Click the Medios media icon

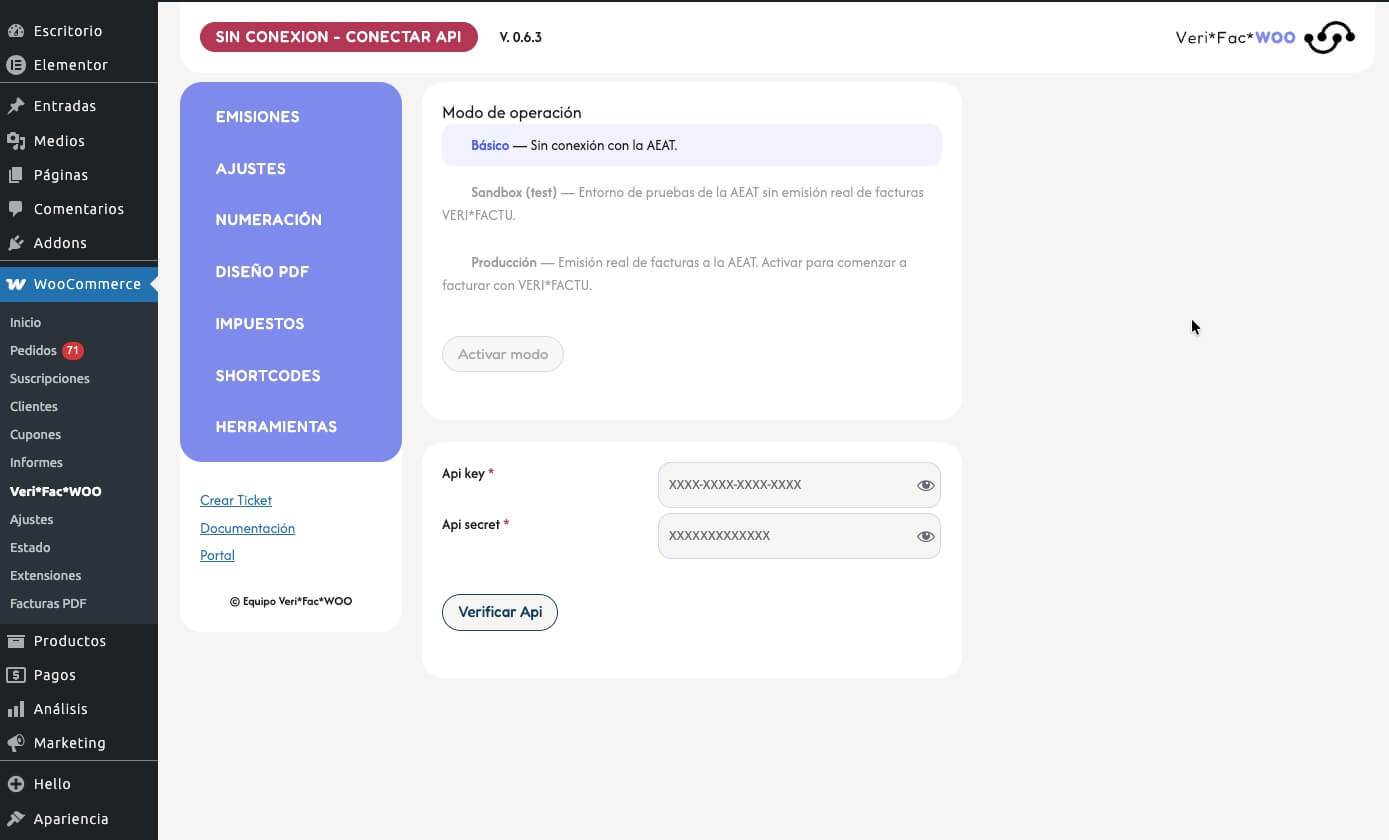(16, 141)
